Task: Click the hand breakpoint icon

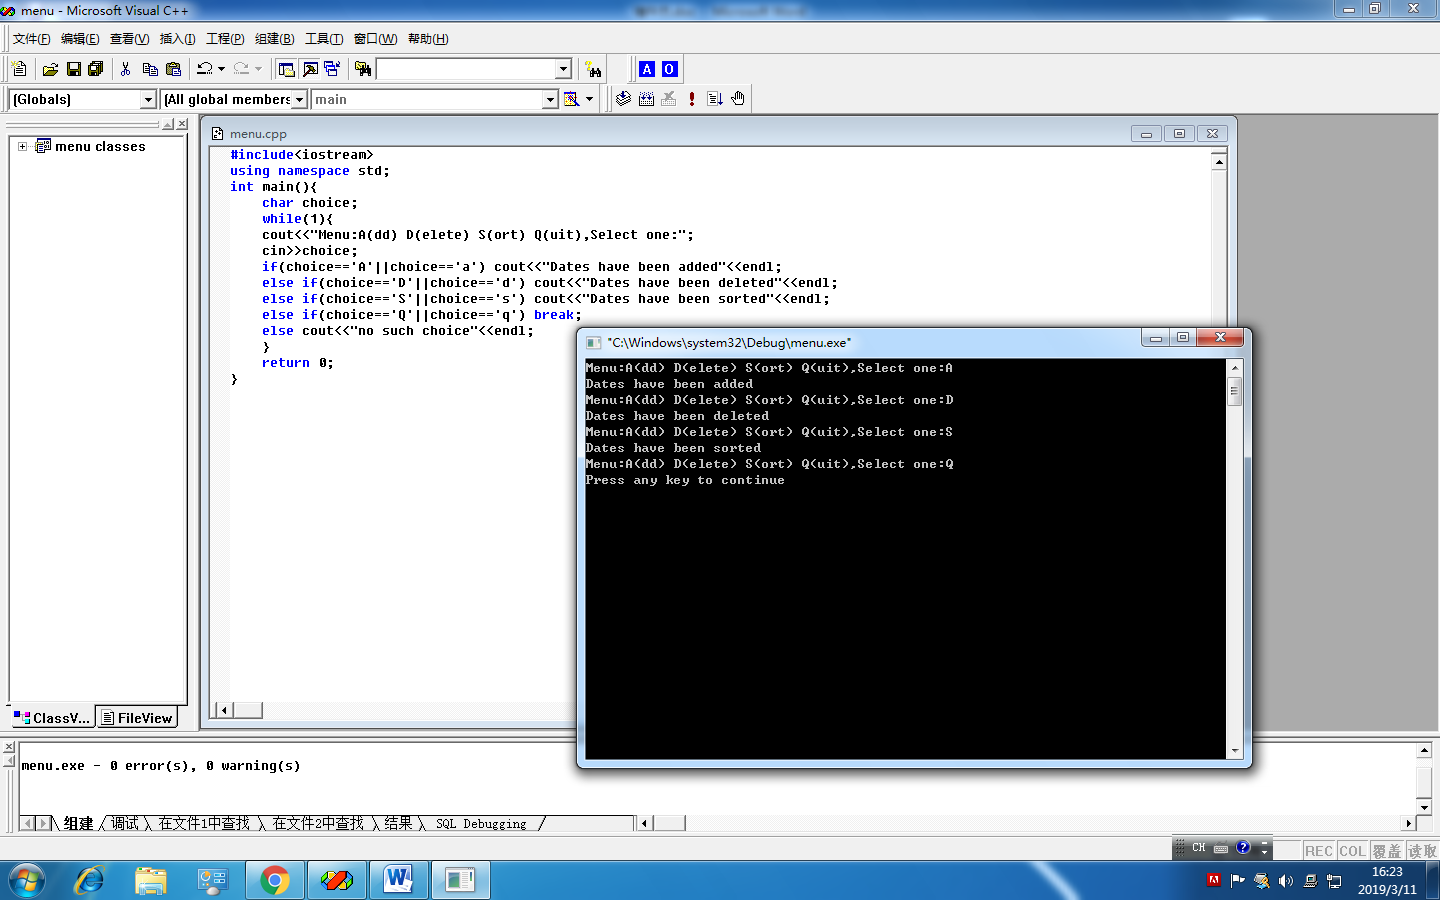Action: coord(738,99)
